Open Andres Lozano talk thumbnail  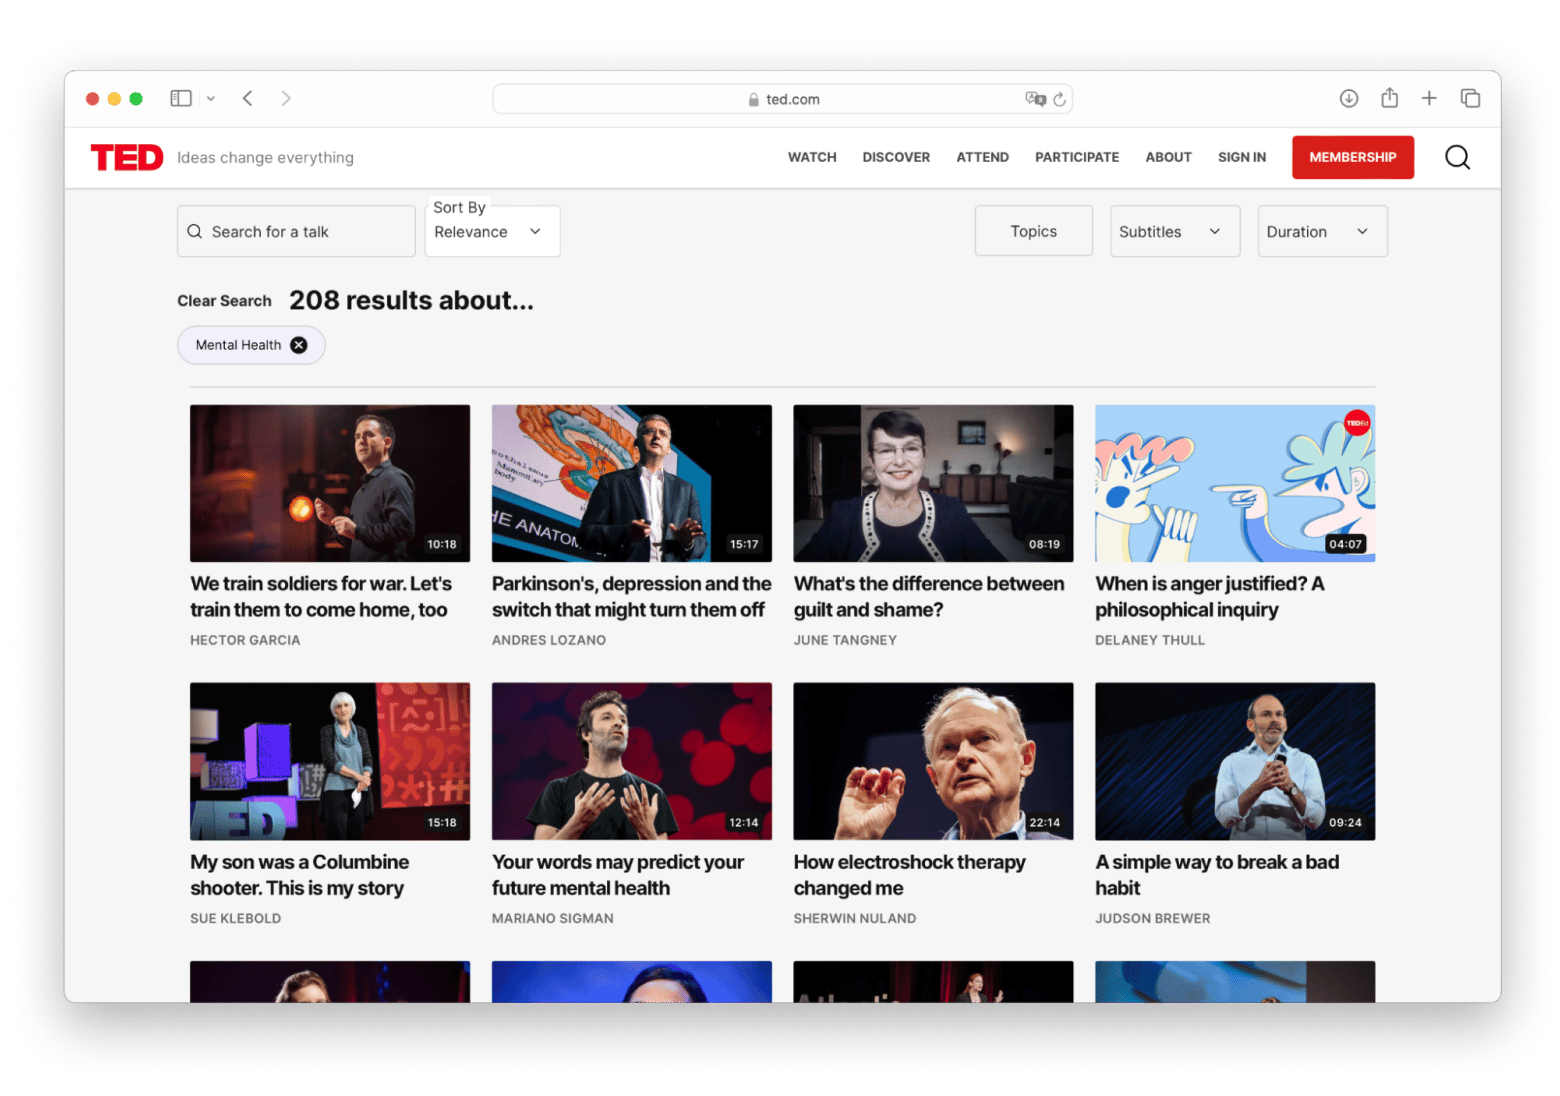click(632, 483)
